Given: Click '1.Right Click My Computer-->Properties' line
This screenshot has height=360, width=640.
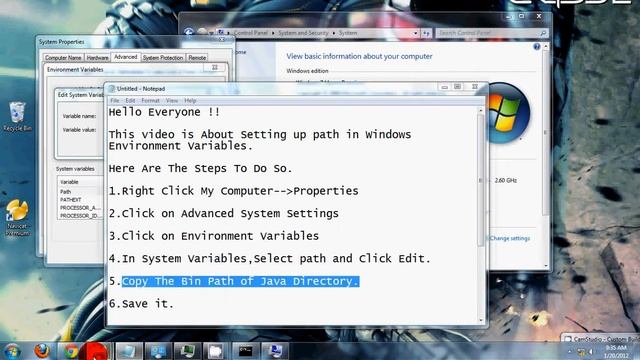Looking at the screenshot, I should pos(233,191).
